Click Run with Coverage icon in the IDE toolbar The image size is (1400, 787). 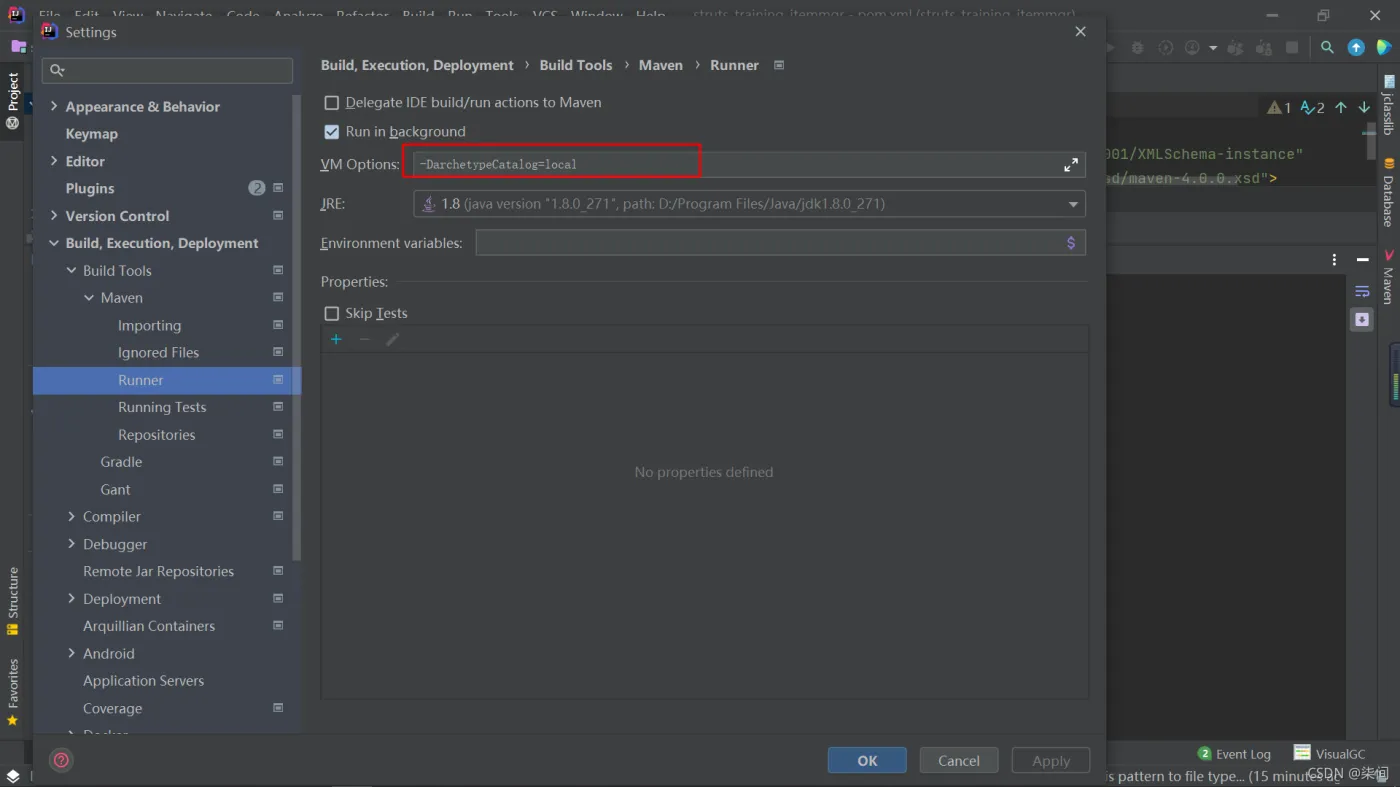(x=1165, y=48)
